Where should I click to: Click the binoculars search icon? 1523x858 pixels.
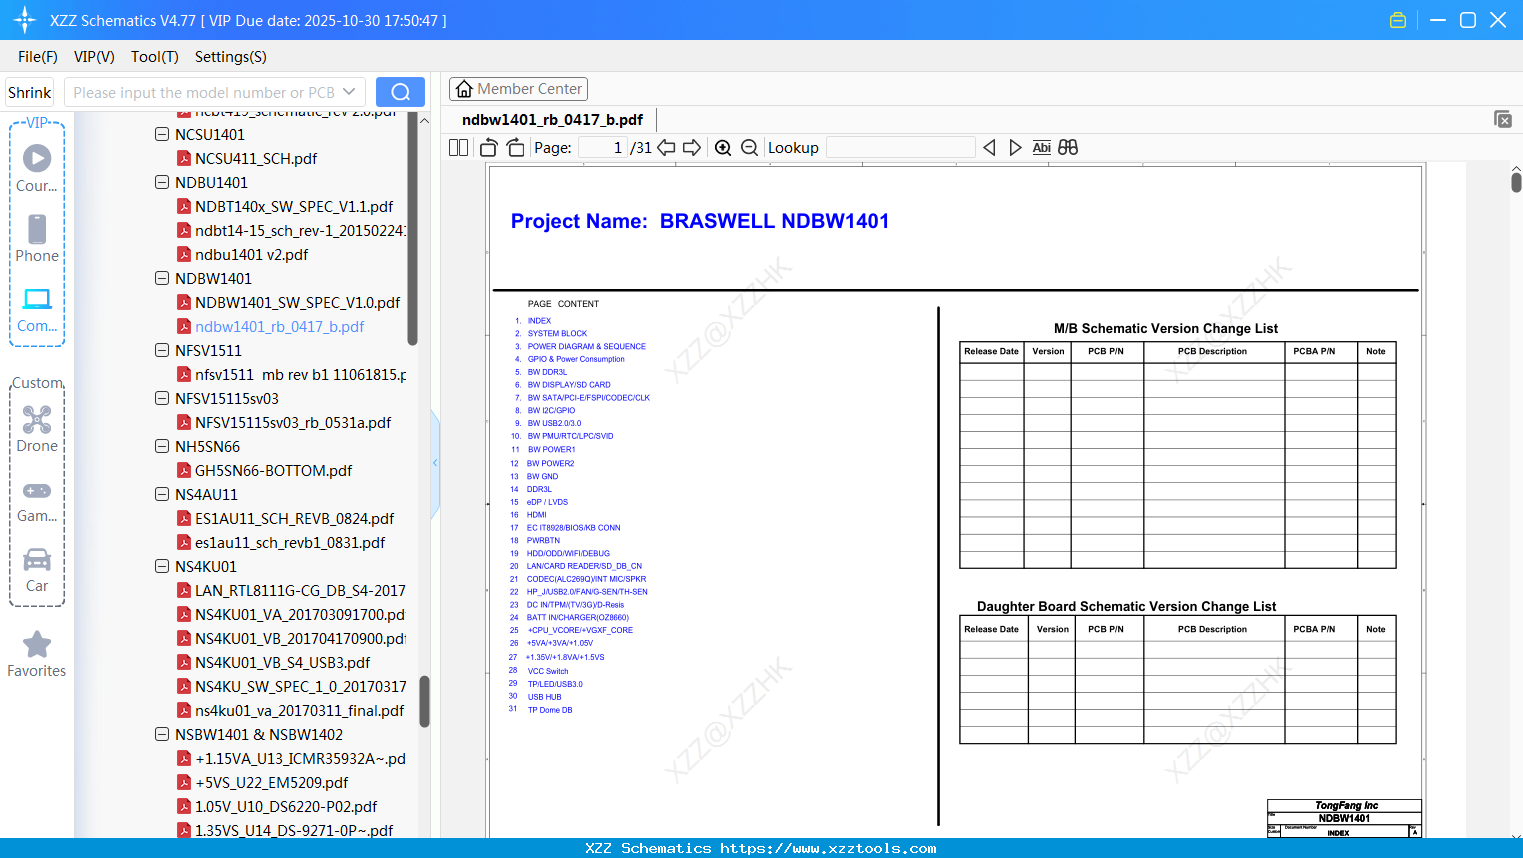point(1068,148)
